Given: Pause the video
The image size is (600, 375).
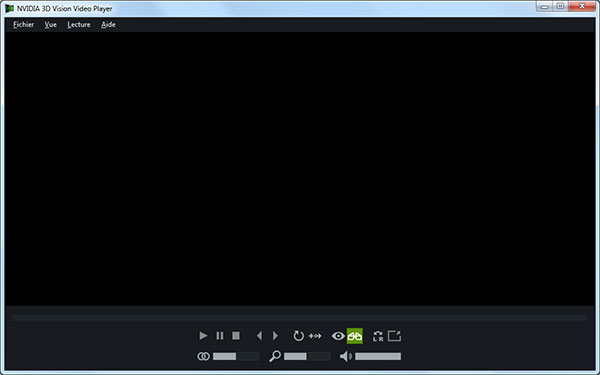Looking at the screenshot, I should [x=220, y=336].
